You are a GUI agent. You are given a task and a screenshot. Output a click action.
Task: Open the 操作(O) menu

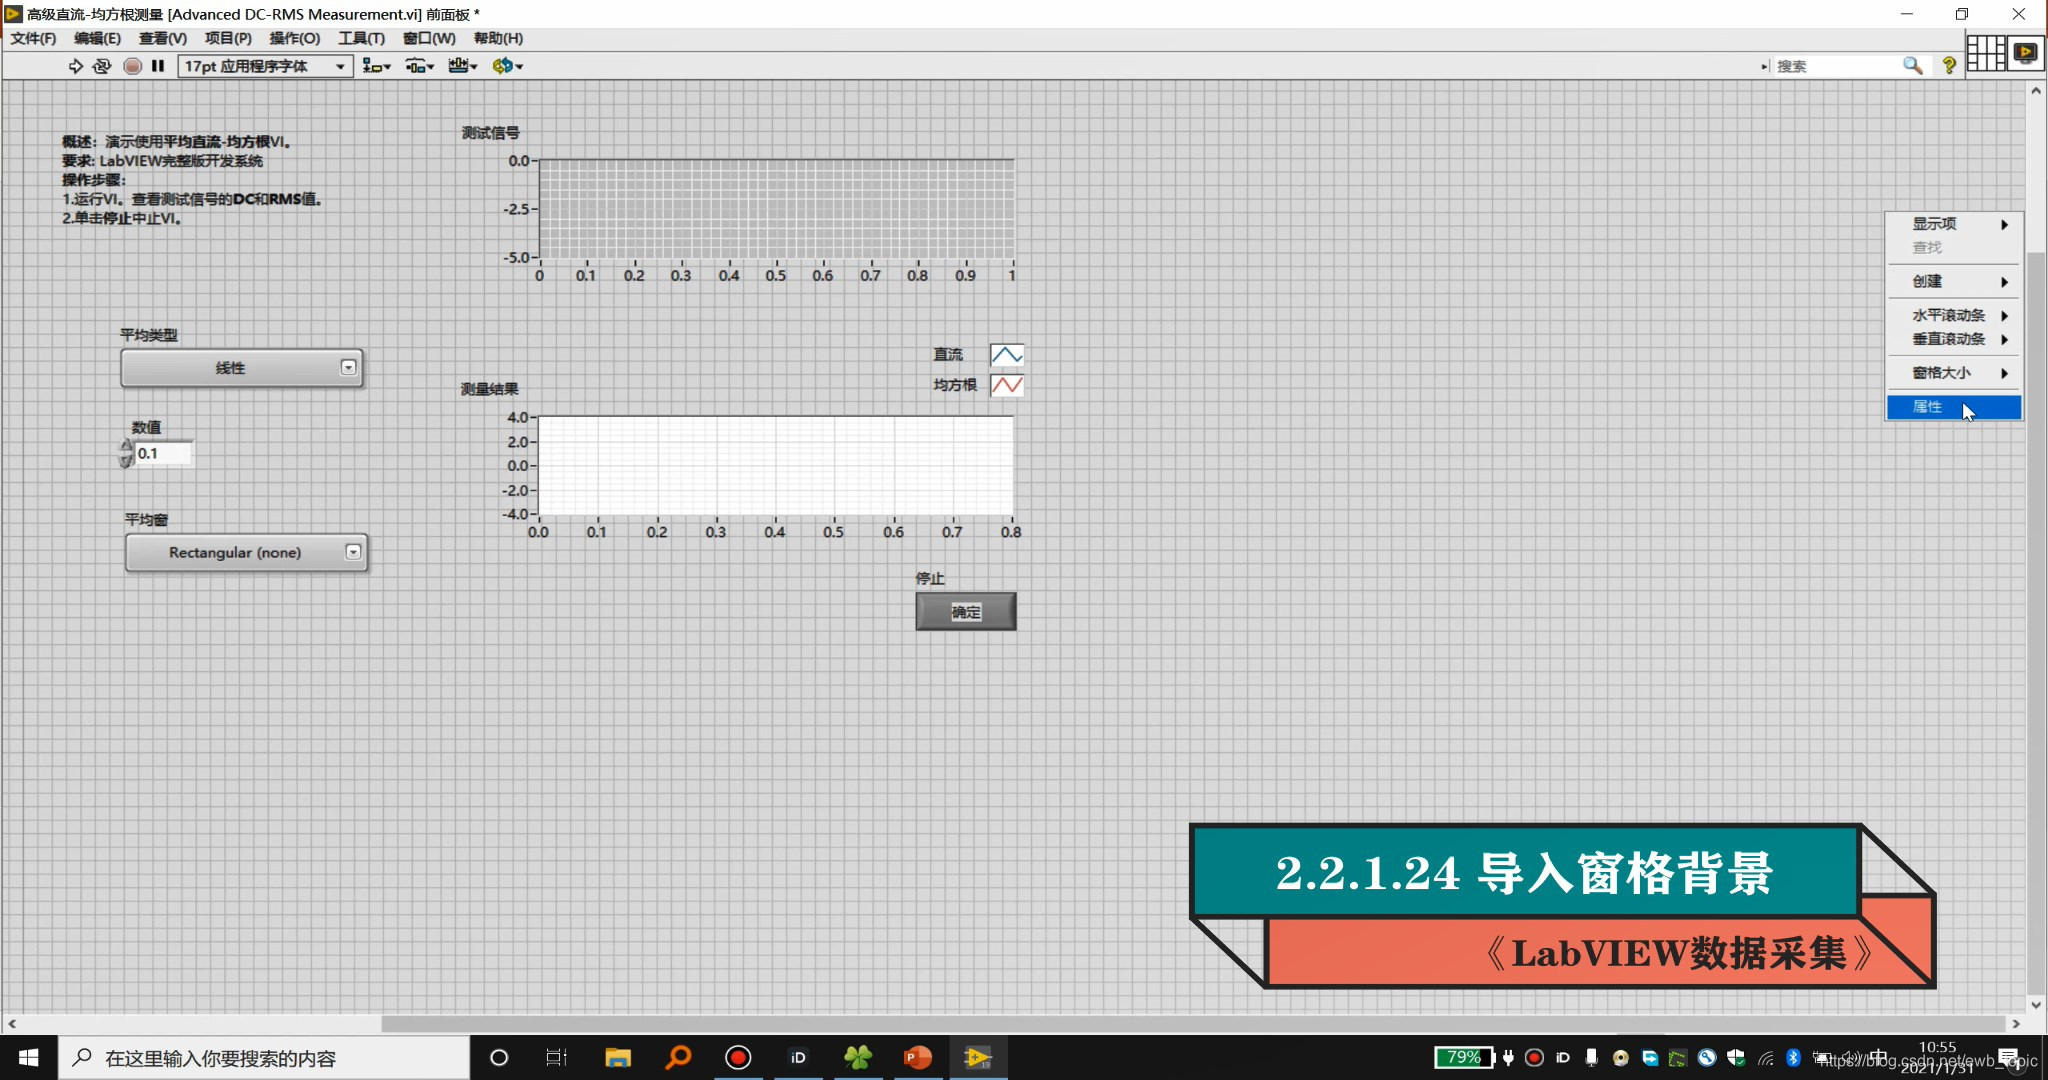coord(295,38)
